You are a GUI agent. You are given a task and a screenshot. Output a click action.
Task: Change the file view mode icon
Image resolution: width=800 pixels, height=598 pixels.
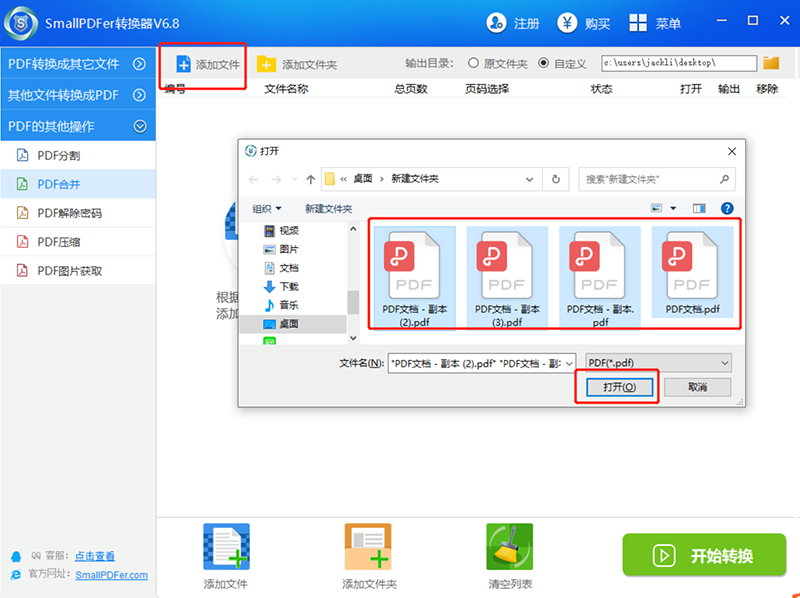pyautogui.click(x=656, y=208)
